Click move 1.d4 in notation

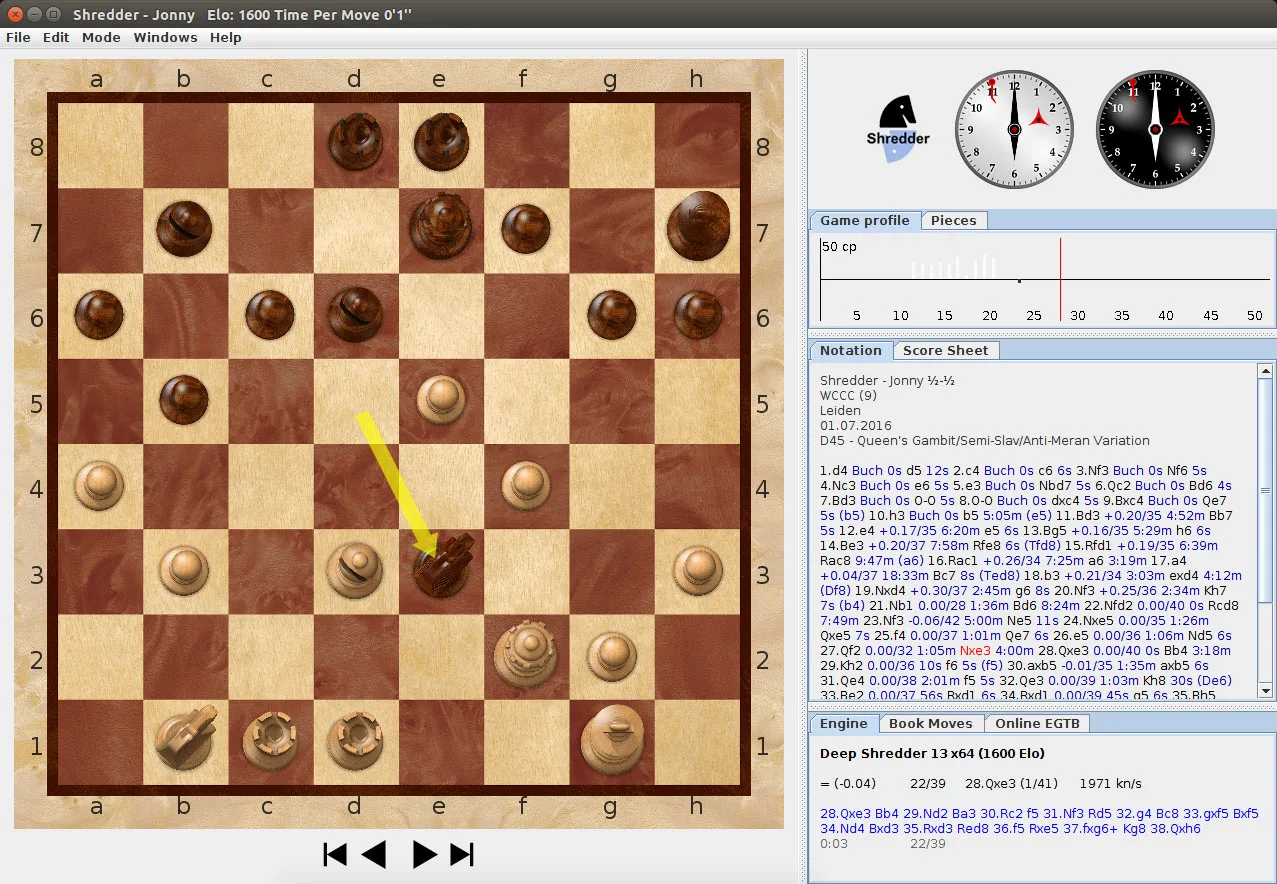(x=834, y=470)
